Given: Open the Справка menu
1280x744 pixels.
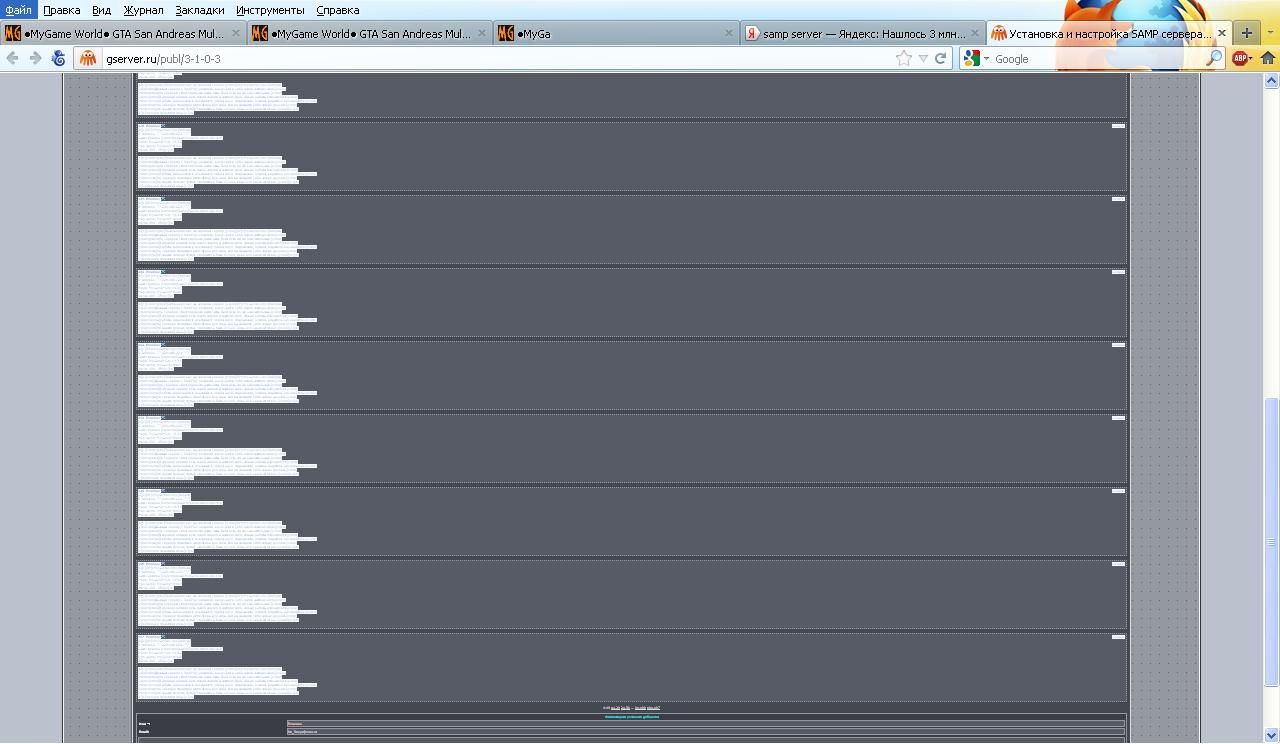Looking at the screenshot, I should pos(337,10).
